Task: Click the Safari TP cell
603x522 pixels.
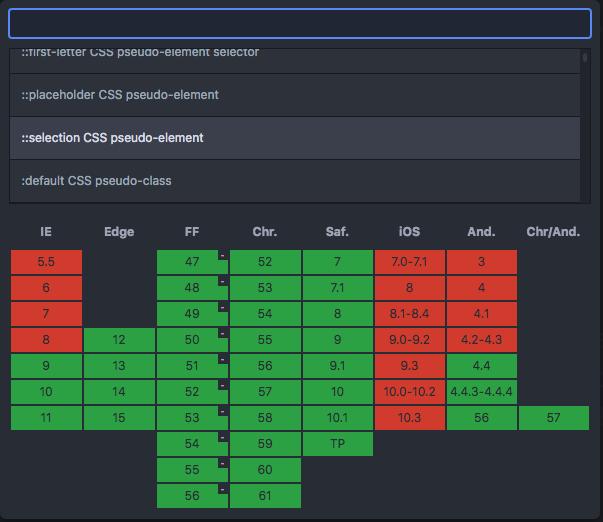Action: 338,444
